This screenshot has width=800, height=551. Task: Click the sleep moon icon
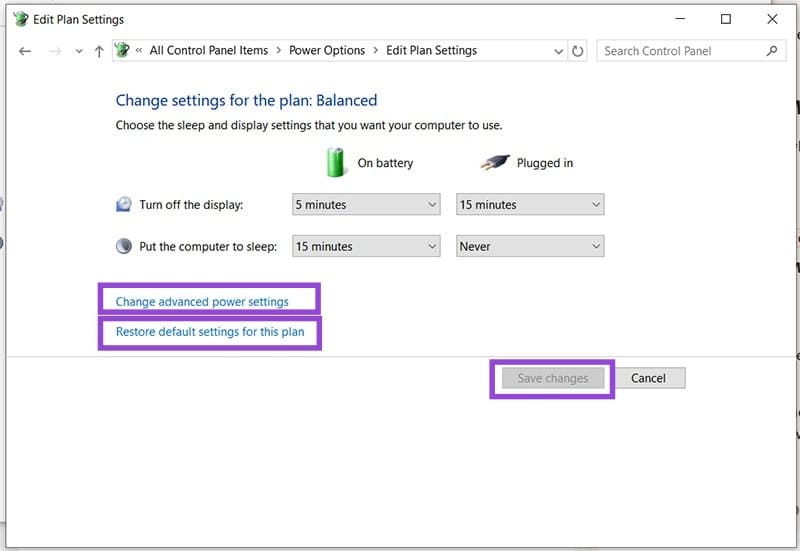click(124, 246)
